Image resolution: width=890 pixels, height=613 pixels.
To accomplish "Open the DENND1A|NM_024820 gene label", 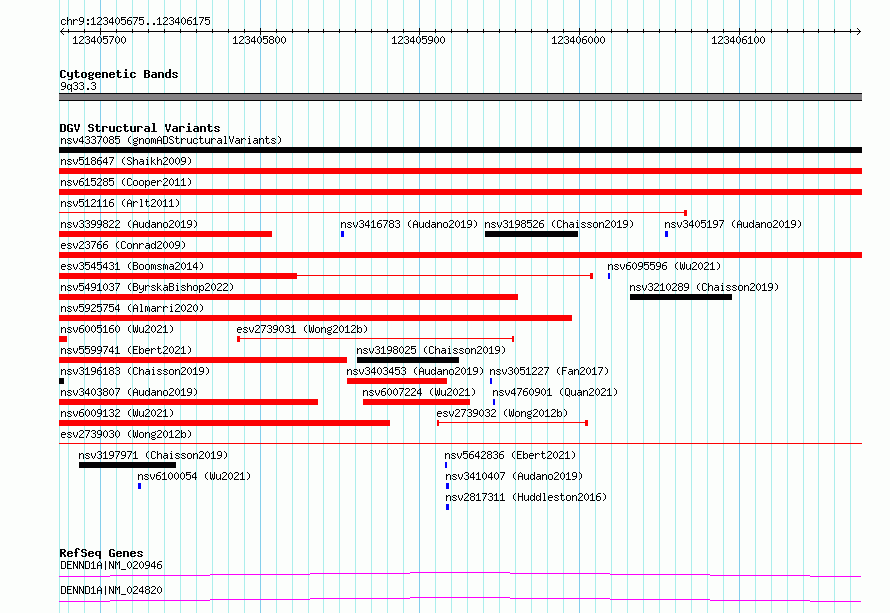I will [x=111, y=590].
